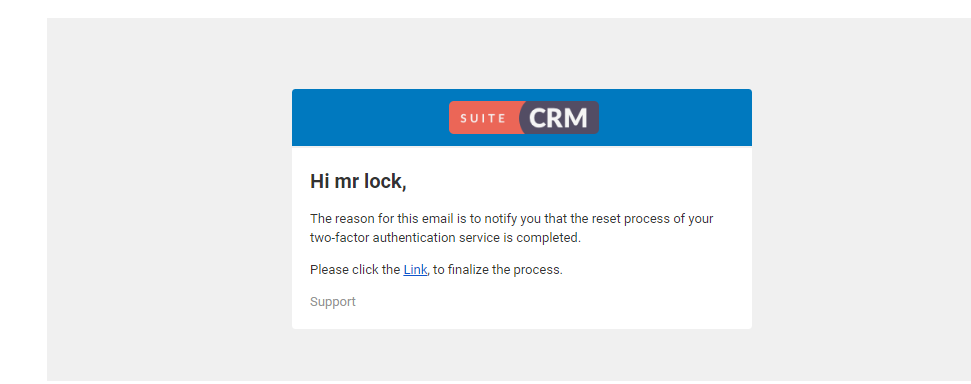Select the "Hi mr lock," greeting heading
This screenshot has width=971, height=384.
click(x=358, y=182)
